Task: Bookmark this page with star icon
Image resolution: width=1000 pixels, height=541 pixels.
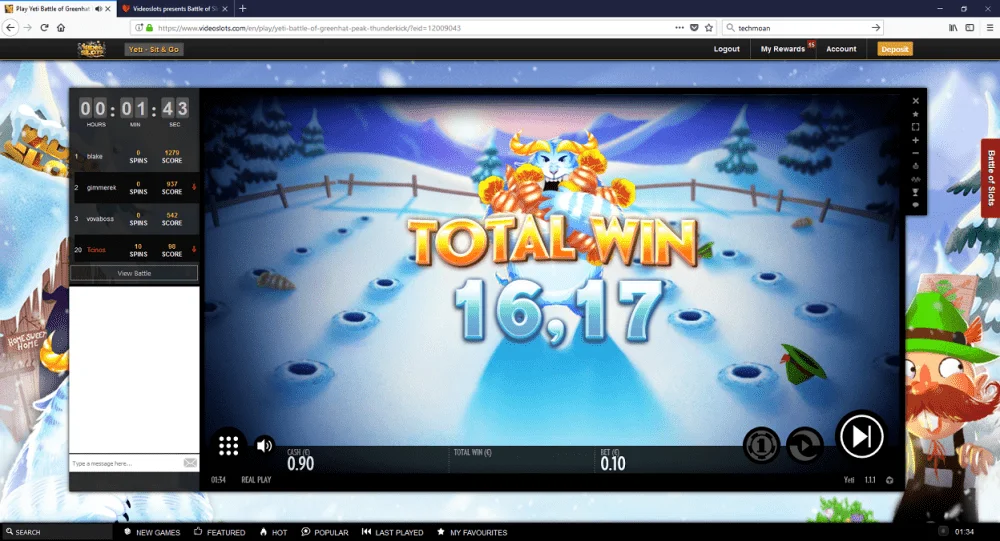Action: (709, 28)
